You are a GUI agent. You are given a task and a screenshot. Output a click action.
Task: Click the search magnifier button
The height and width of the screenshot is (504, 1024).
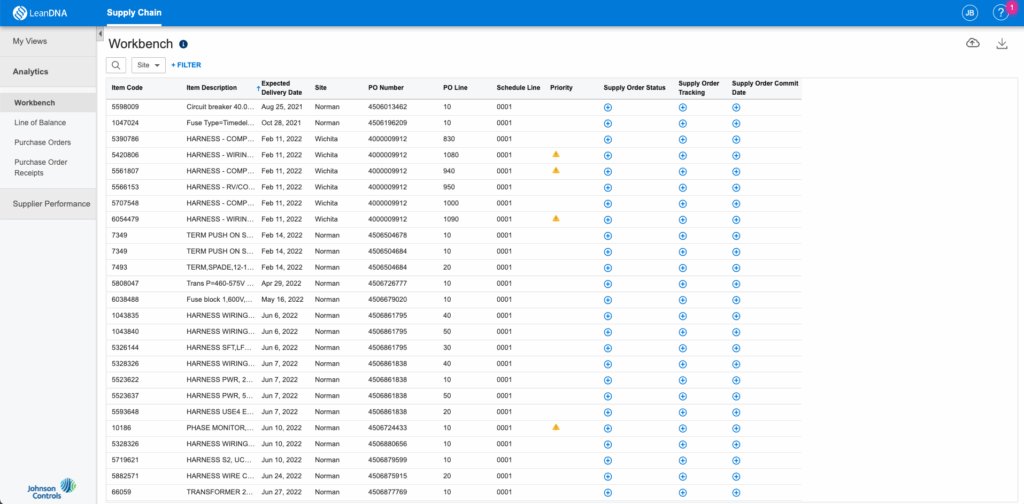pos(116,65)
